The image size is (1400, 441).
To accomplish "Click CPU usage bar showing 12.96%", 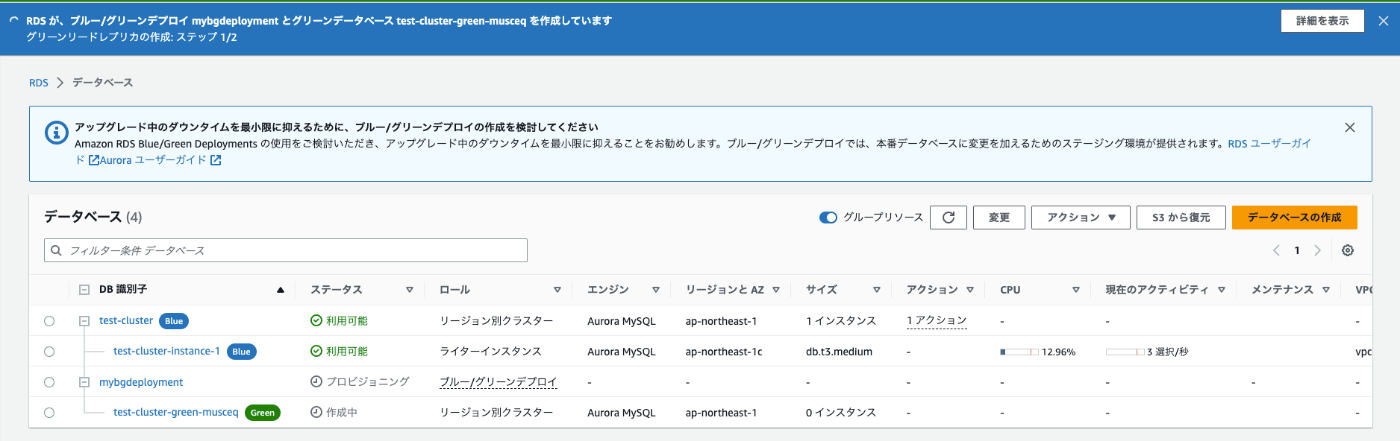I will (x=1018, y=352).
